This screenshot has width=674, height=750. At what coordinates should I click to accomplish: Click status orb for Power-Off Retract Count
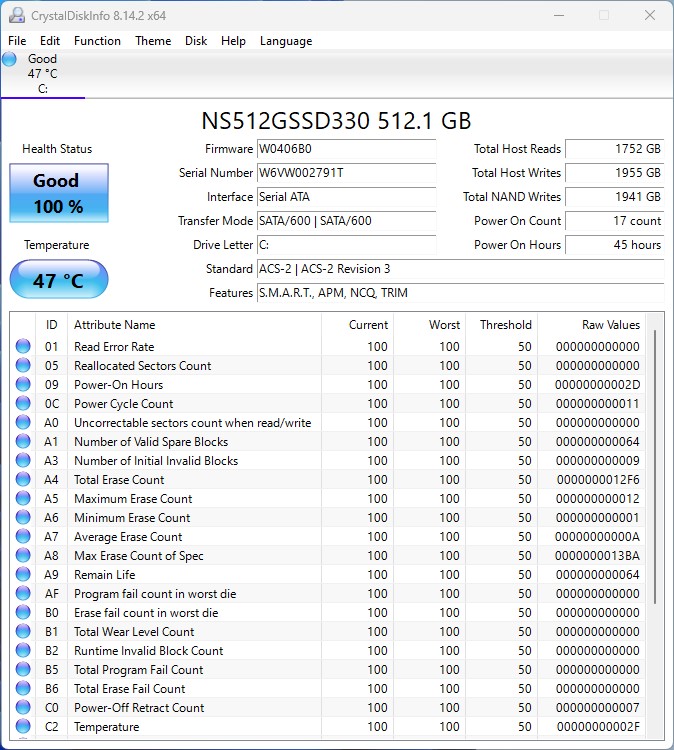click(23, 707)
